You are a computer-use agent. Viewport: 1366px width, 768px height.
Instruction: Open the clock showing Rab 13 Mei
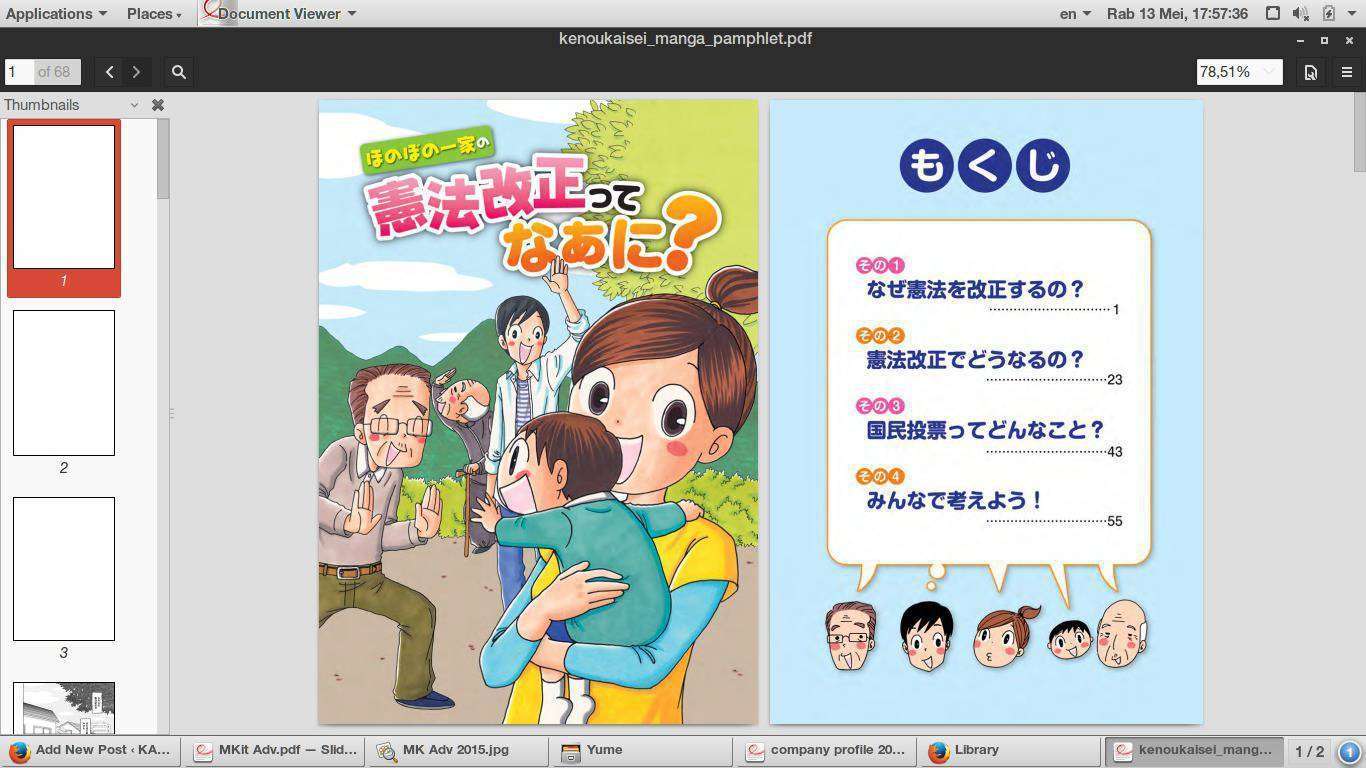click(1177, 14)
